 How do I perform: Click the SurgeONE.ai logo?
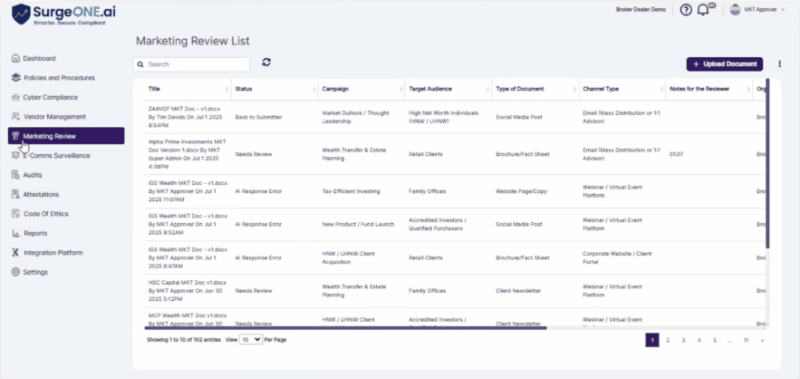click(64, 14)
